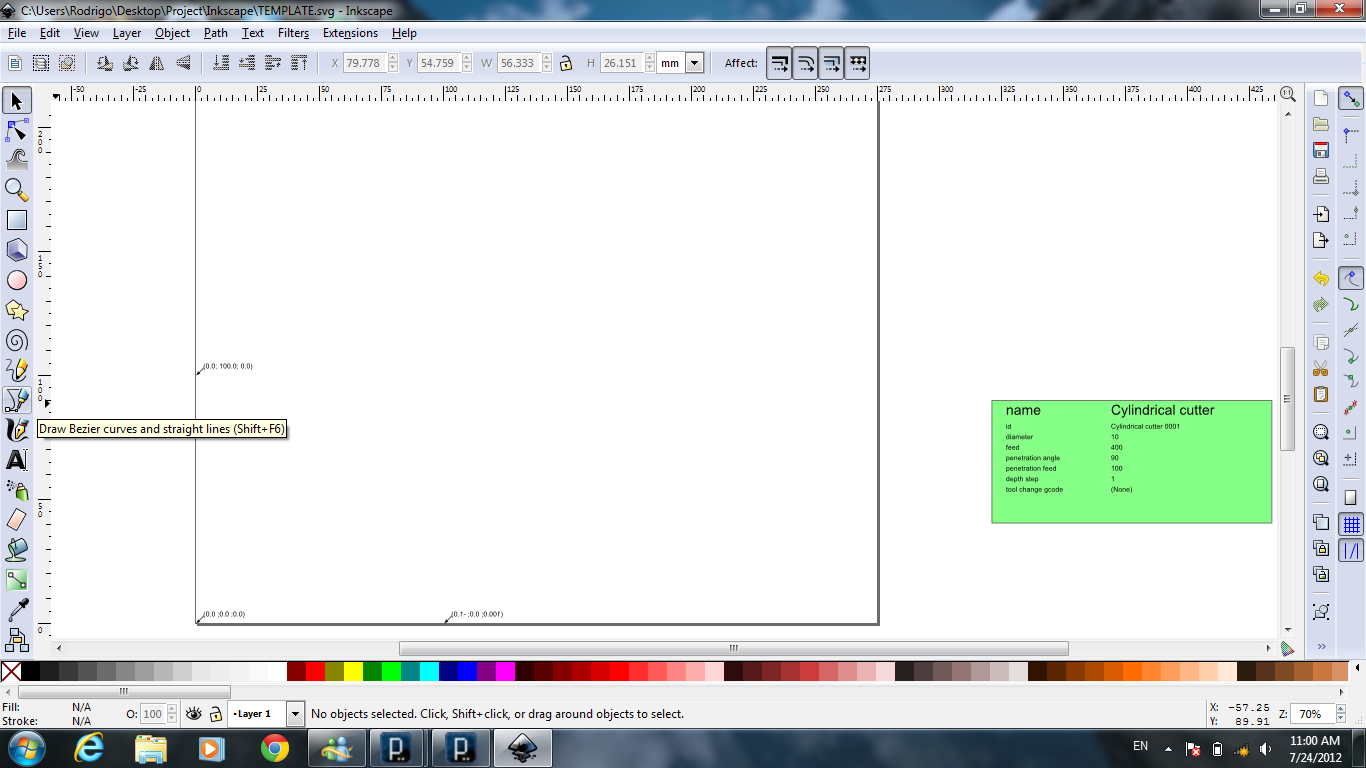Open the Filters menu
This screenshot has height=768, width=1366.
tap(293, 33)
